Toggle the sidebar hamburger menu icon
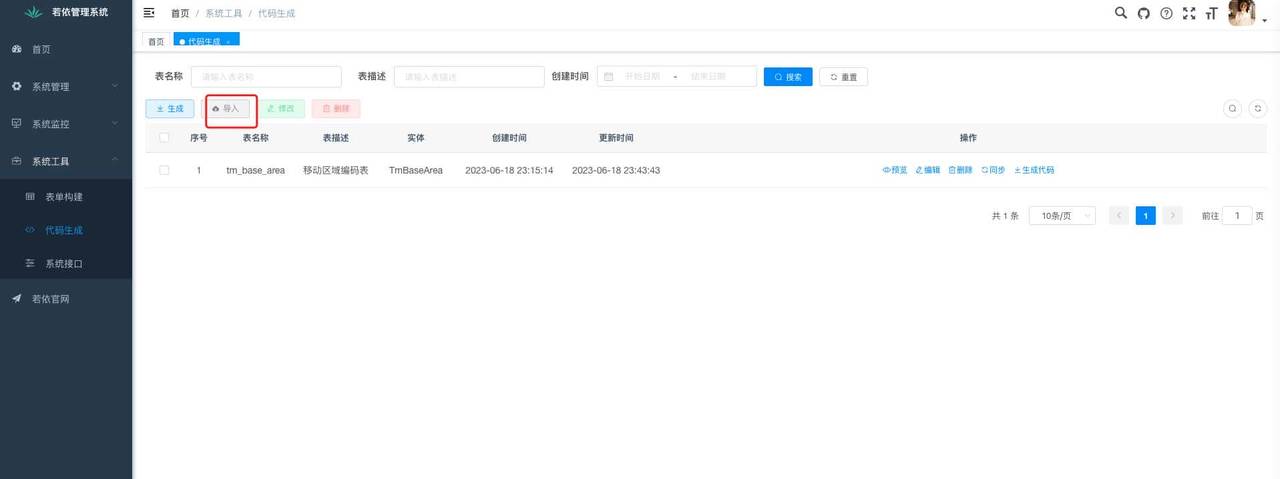Viewport: 1280px width, 479px height. 149,13
